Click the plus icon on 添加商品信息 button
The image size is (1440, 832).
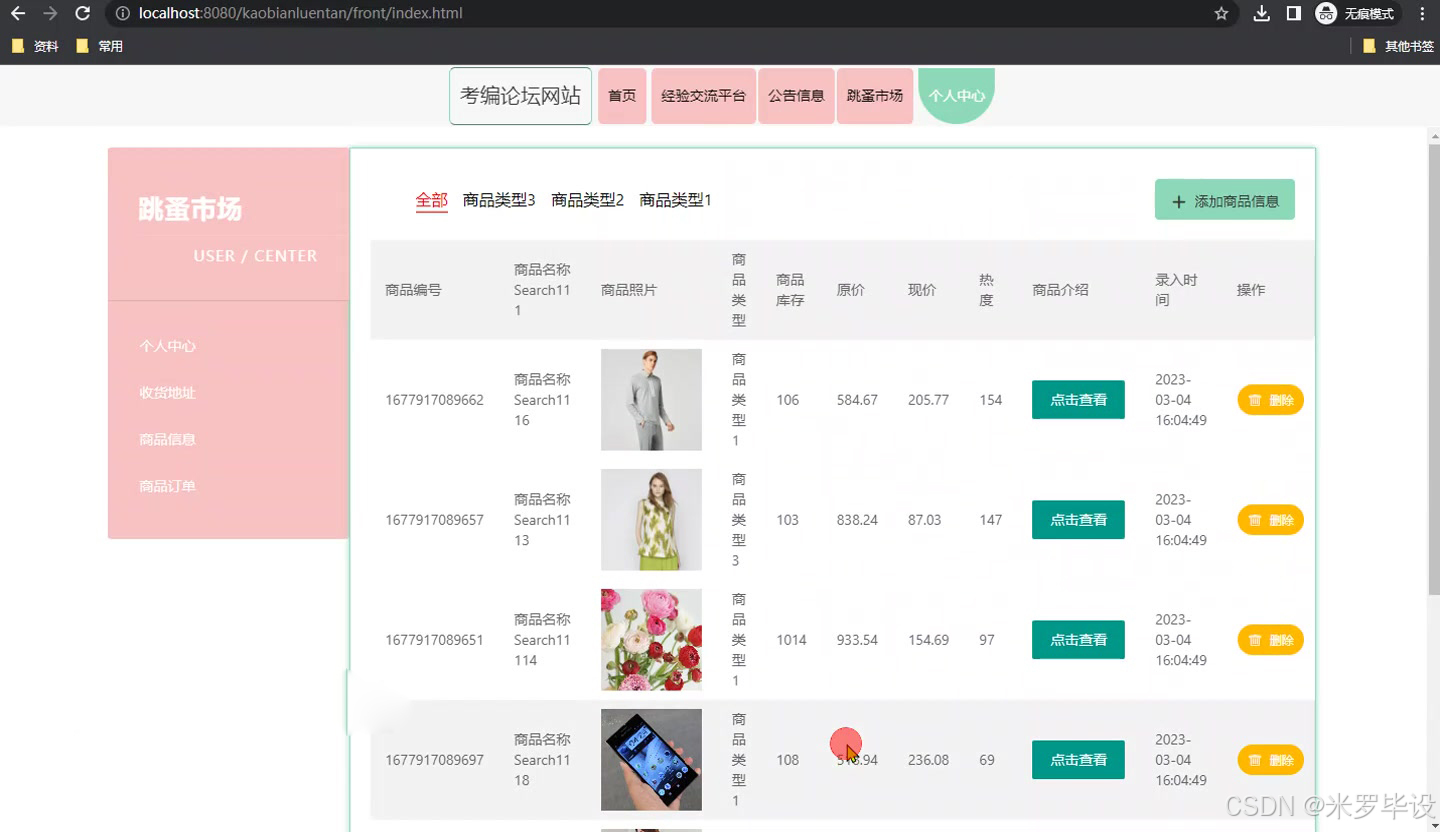pyautogui.click(x=1178, y=200)
